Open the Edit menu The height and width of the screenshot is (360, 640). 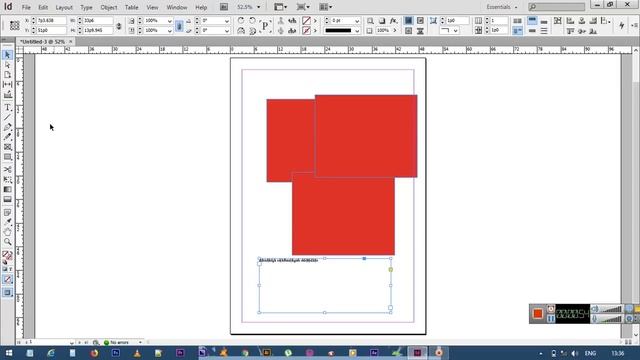pyautogui.click(x=43, y=7)
